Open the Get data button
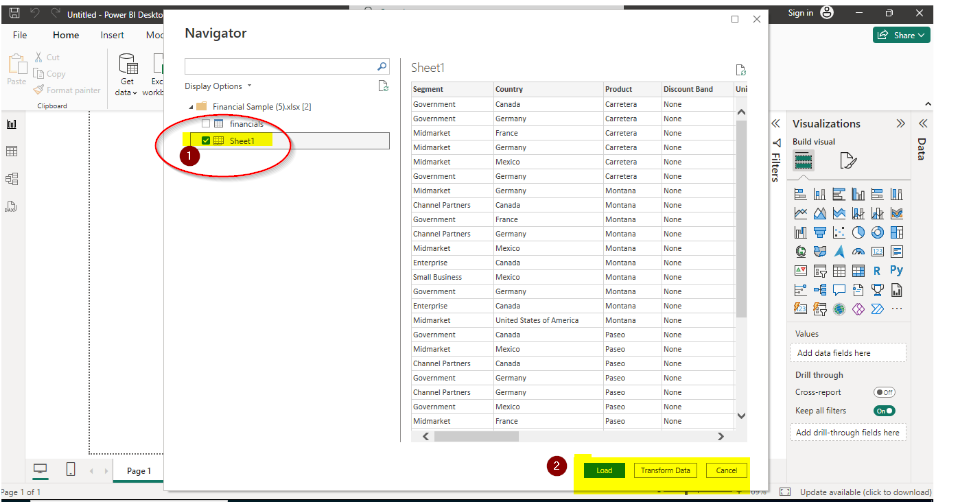This screenshot has height=502, width=958. pos(127,74)
